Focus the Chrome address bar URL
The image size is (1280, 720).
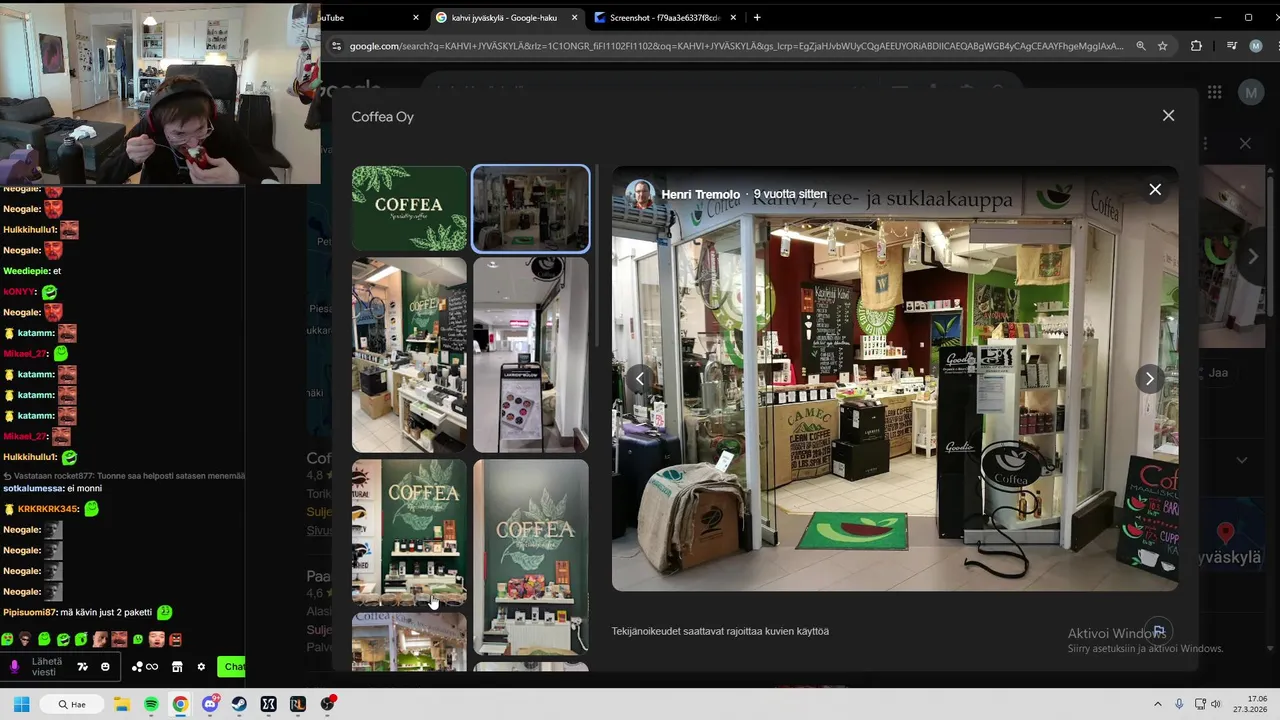(736, 46)
